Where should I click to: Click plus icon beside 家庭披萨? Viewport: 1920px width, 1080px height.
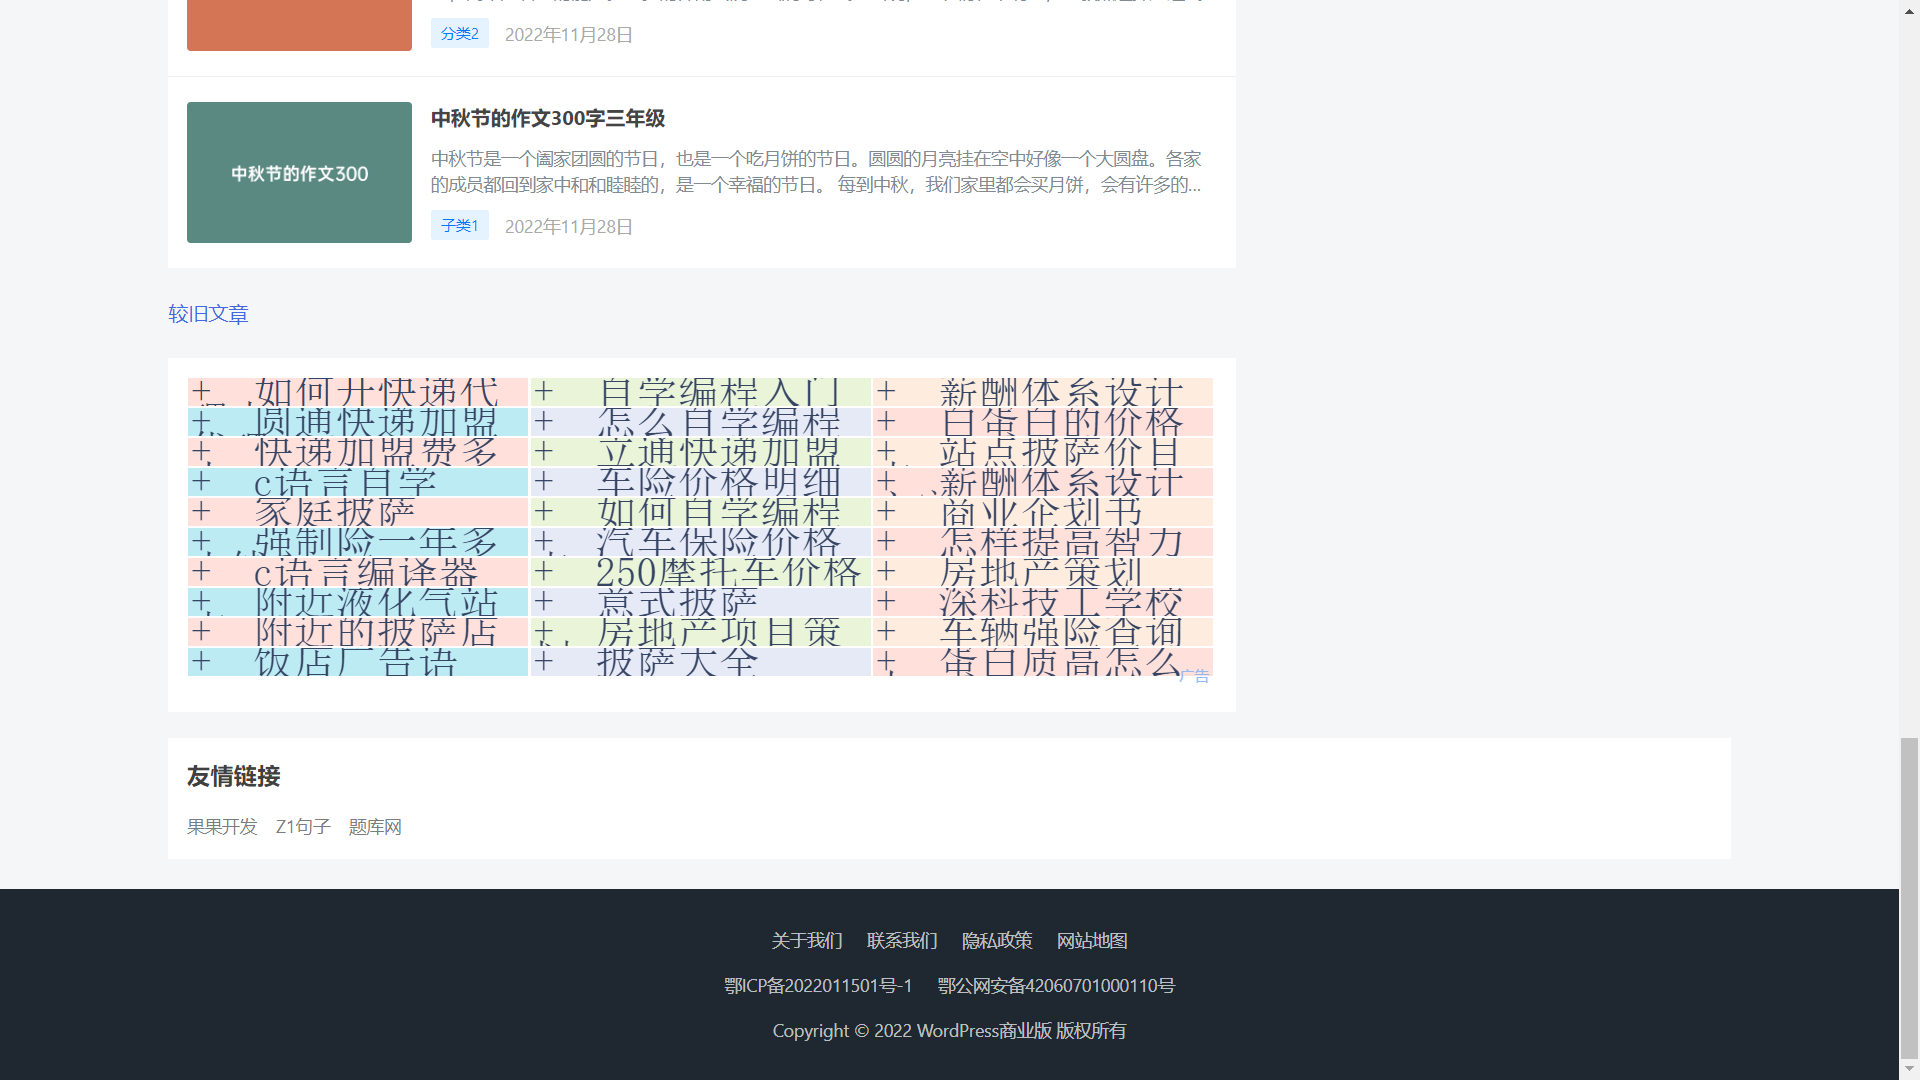click(x=201, y=511)
